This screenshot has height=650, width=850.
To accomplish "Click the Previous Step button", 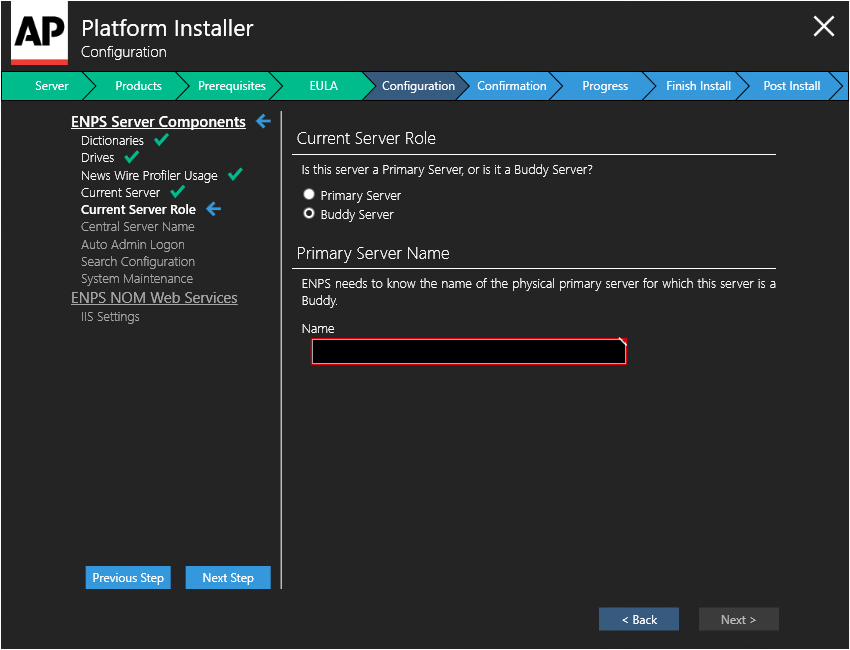I will (x=128, y=577).
